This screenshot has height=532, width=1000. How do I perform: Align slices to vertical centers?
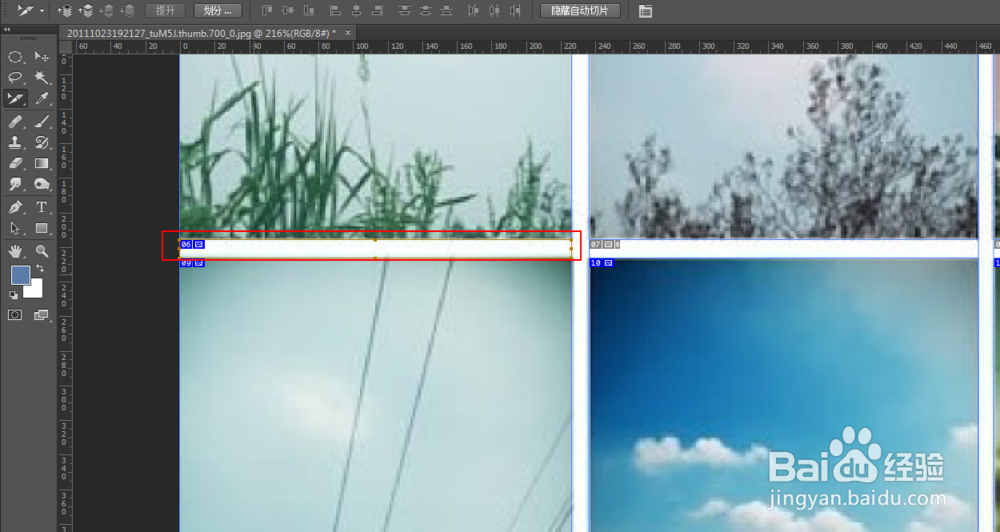coord(288,10)
